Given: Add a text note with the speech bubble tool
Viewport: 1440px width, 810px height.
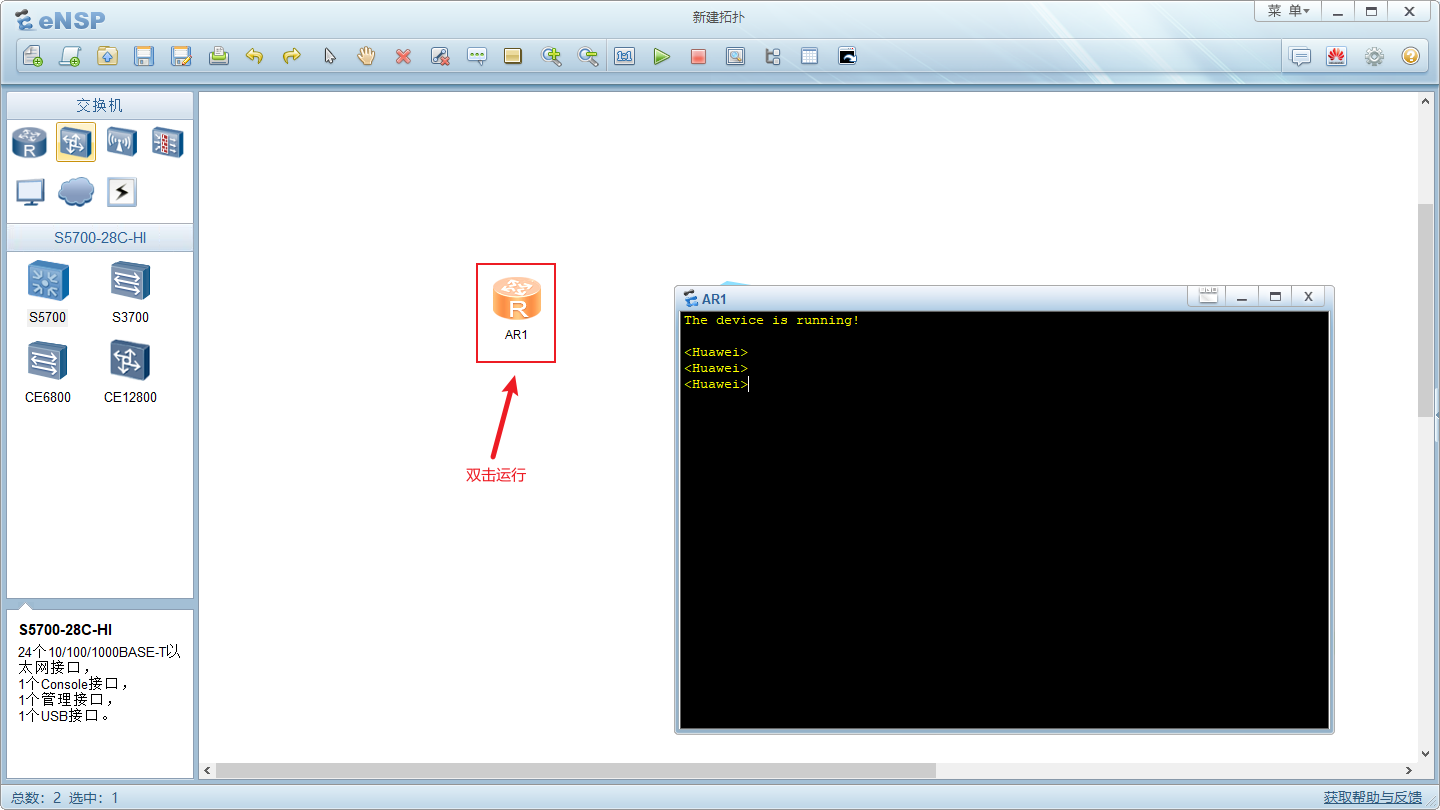Looking at the screenshot, I should (477, 56).
